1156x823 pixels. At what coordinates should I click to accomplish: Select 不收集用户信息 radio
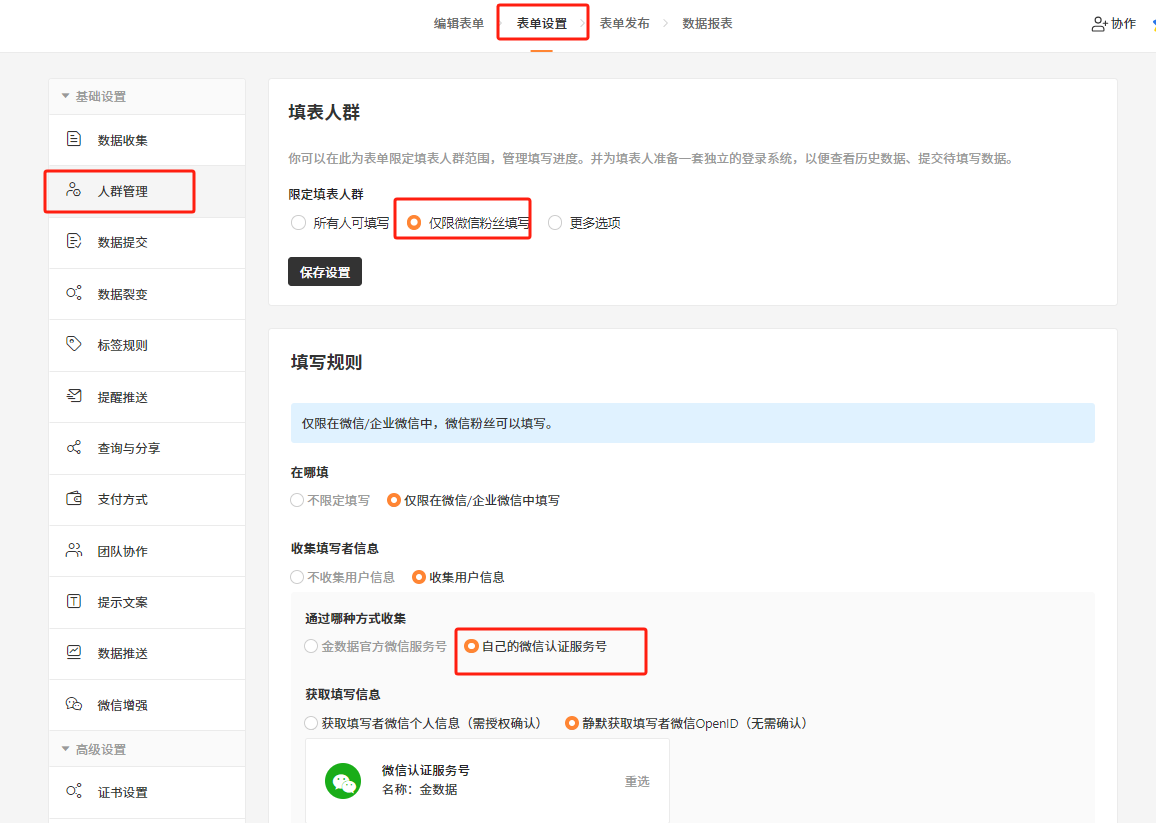tap(297, 577)
